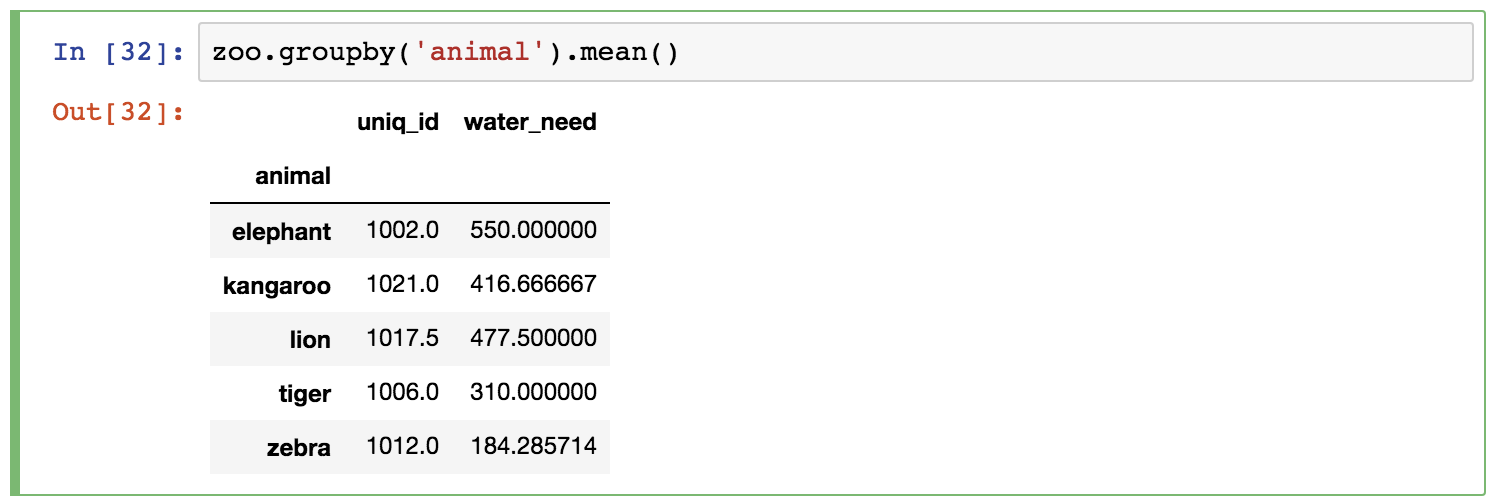1498x504 pixels.
Task: Select the tiger row label
Action: click(x=304, y=394)
